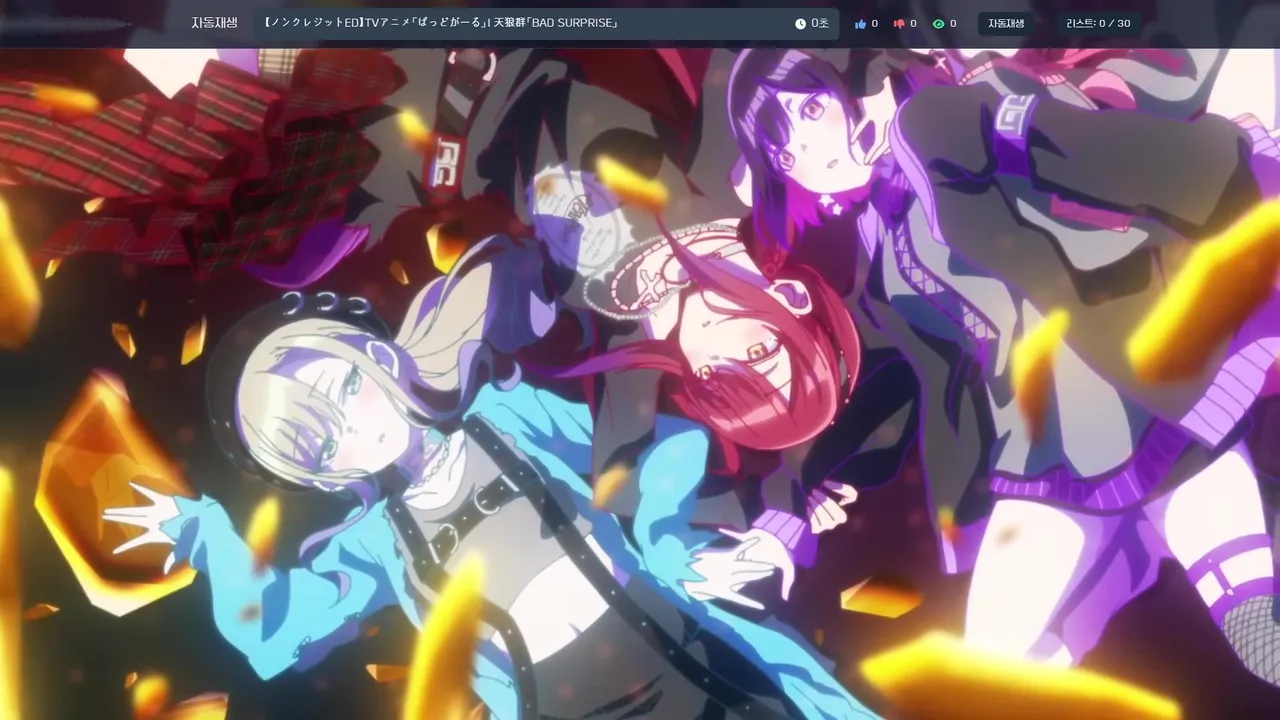Click the clock icon beside 0초
Image resolution: width=1280 pixels, height=720 pixels.
click(800, 23)
